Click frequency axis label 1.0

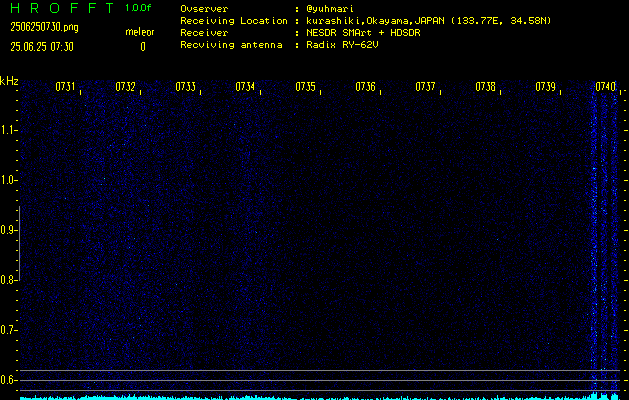tap(8, 180)
